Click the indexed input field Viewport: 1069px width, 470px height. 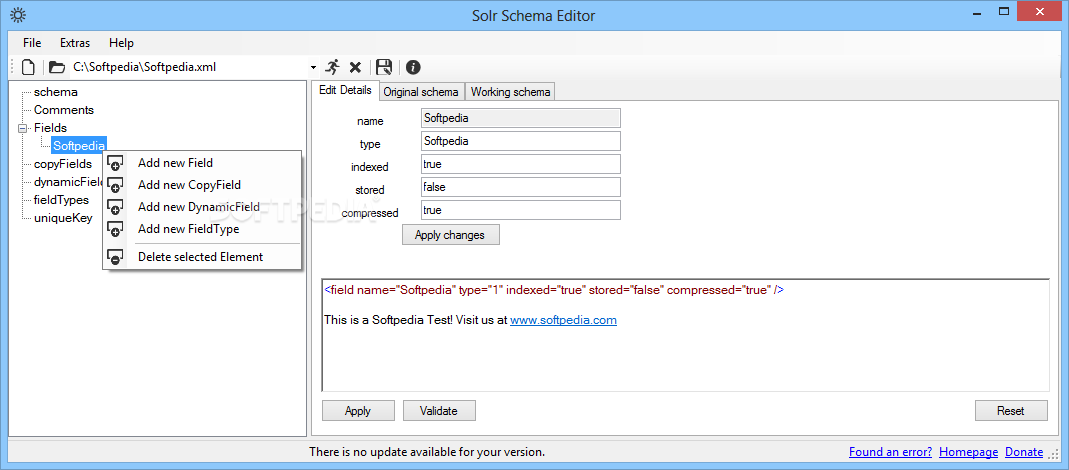click(x=521, y=164)
